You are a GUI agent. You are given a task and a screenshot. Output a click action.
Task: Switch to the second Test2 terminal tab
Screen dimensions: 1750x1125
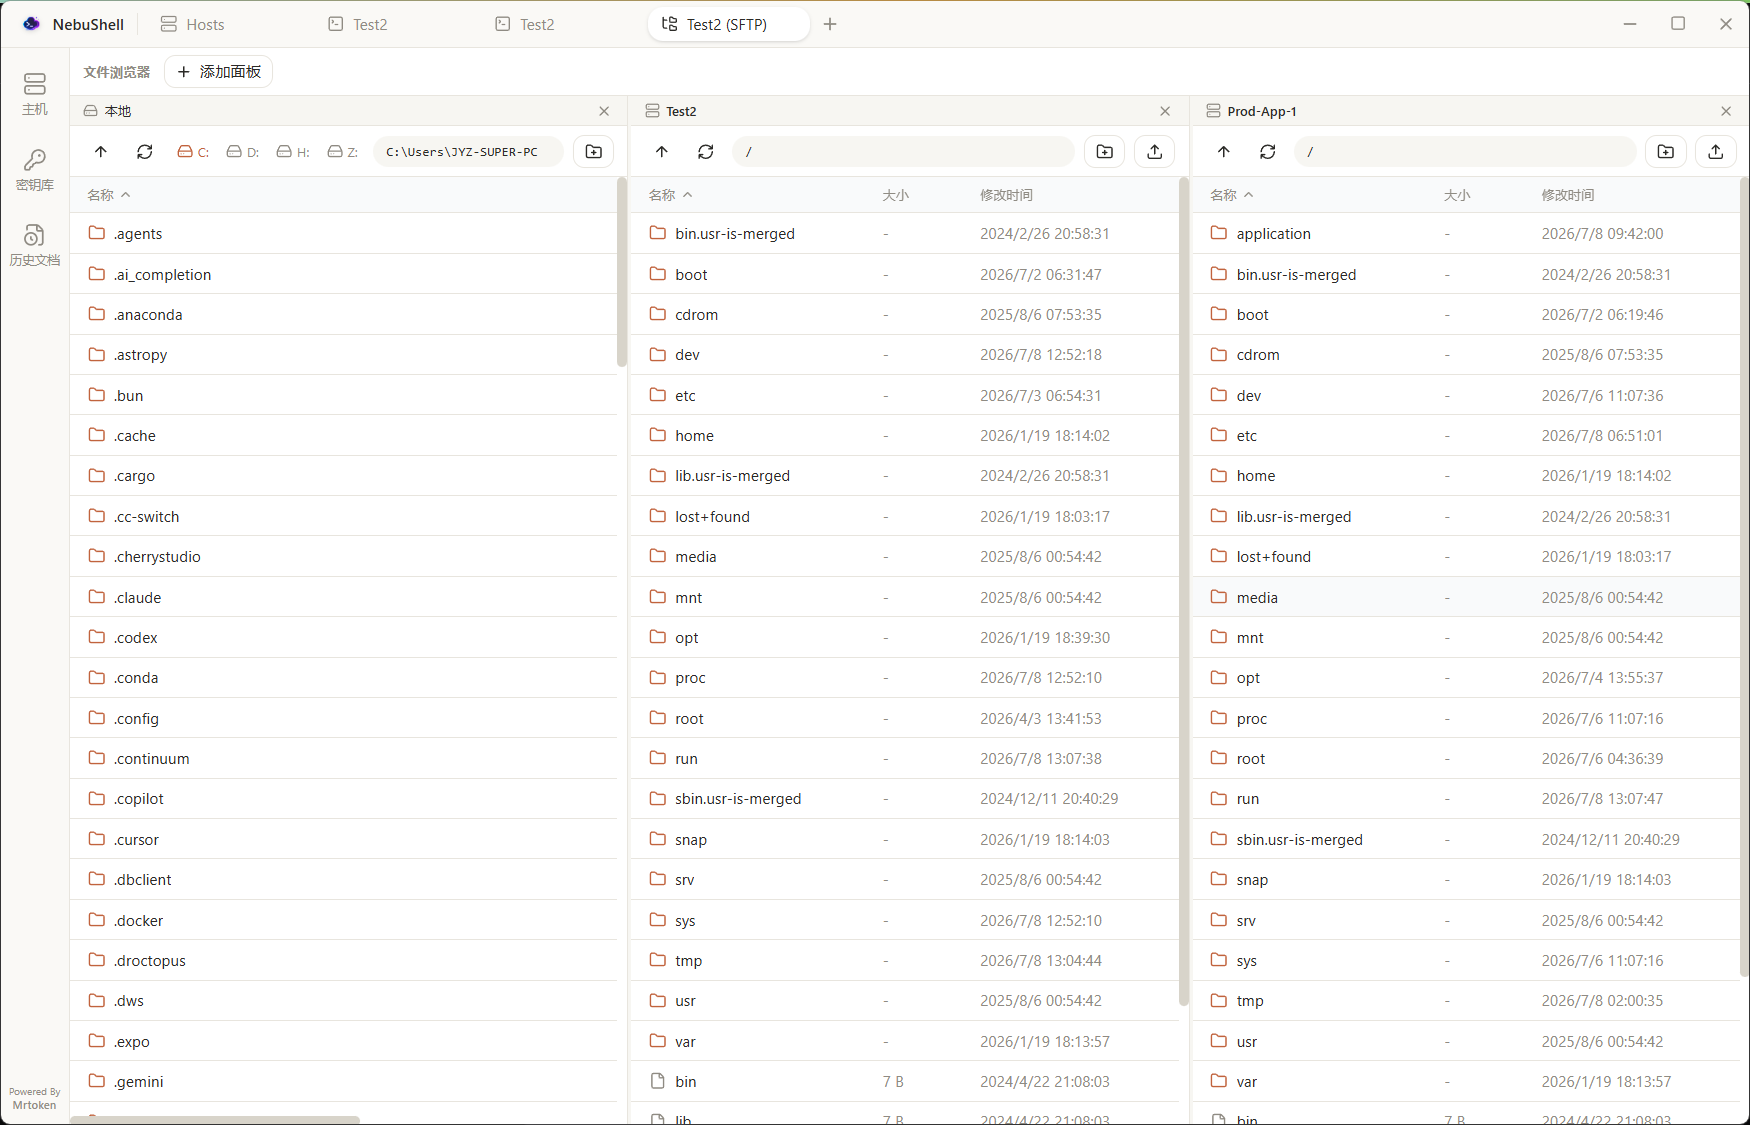pos(525,24)
